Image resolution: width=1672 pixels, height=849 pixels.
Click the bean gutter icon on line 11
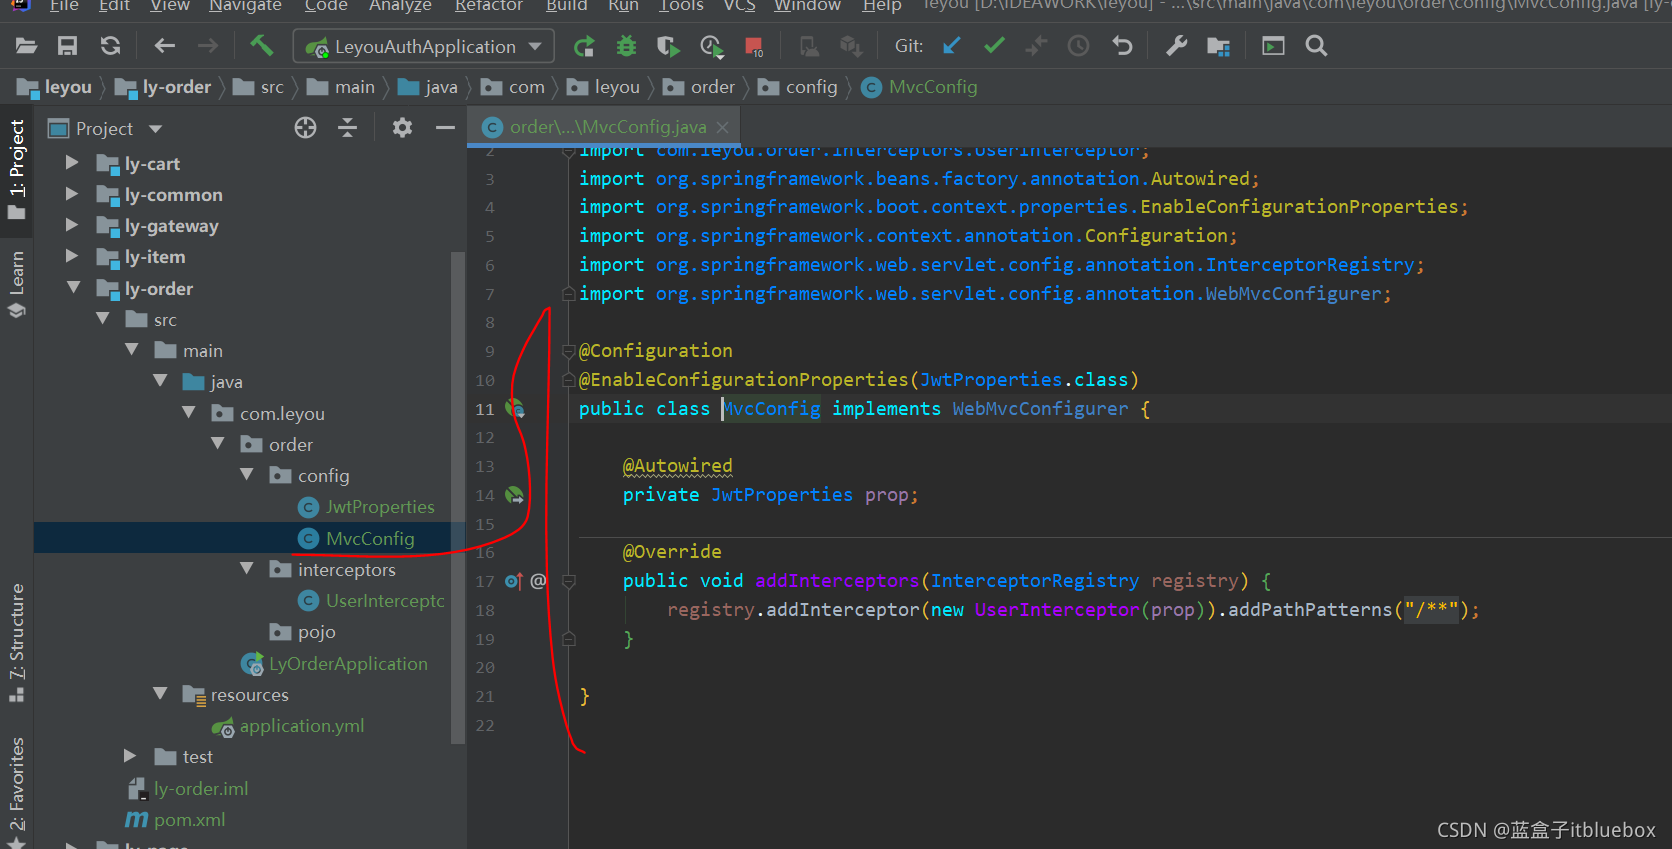[515, 408]
